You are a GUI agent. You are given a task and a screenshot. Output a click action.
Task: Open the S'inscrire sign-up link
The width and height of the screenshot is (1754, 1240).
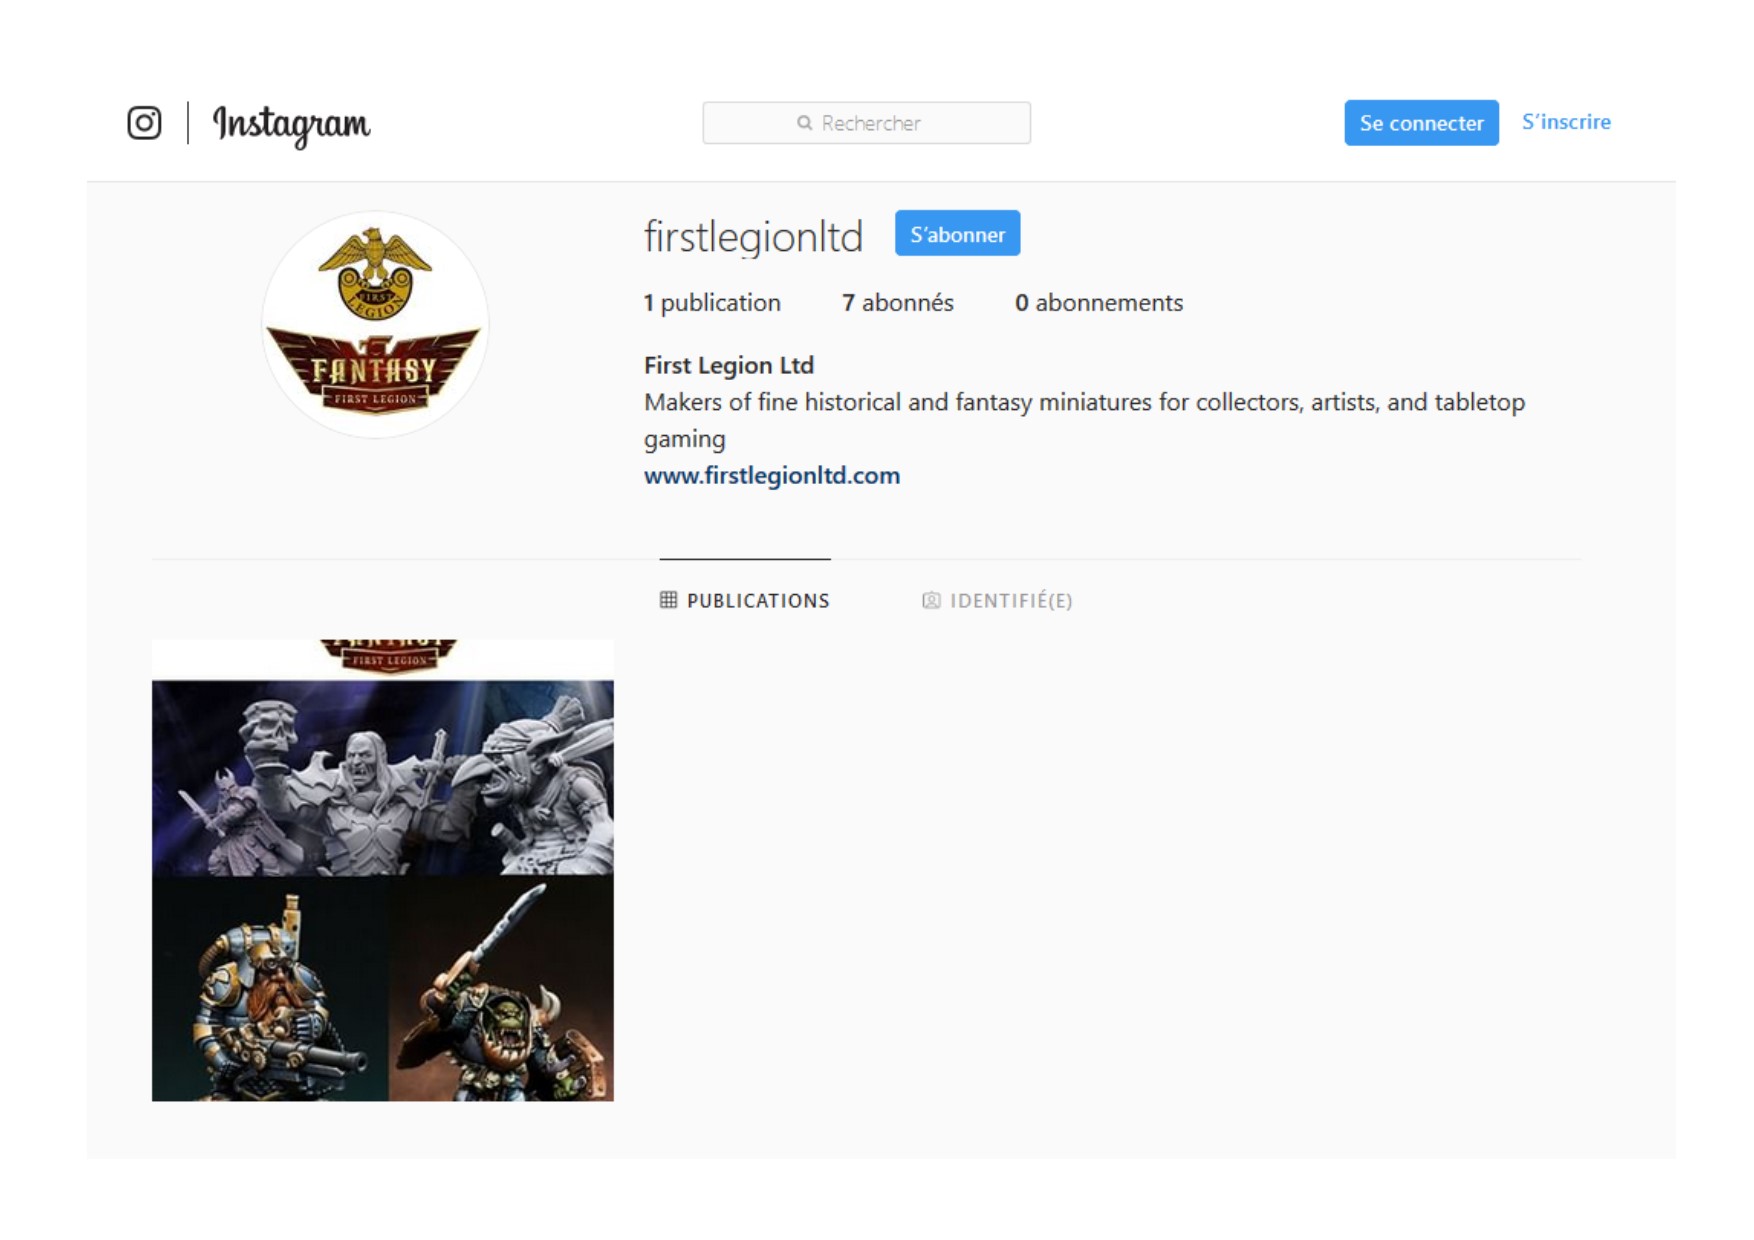1566,122
